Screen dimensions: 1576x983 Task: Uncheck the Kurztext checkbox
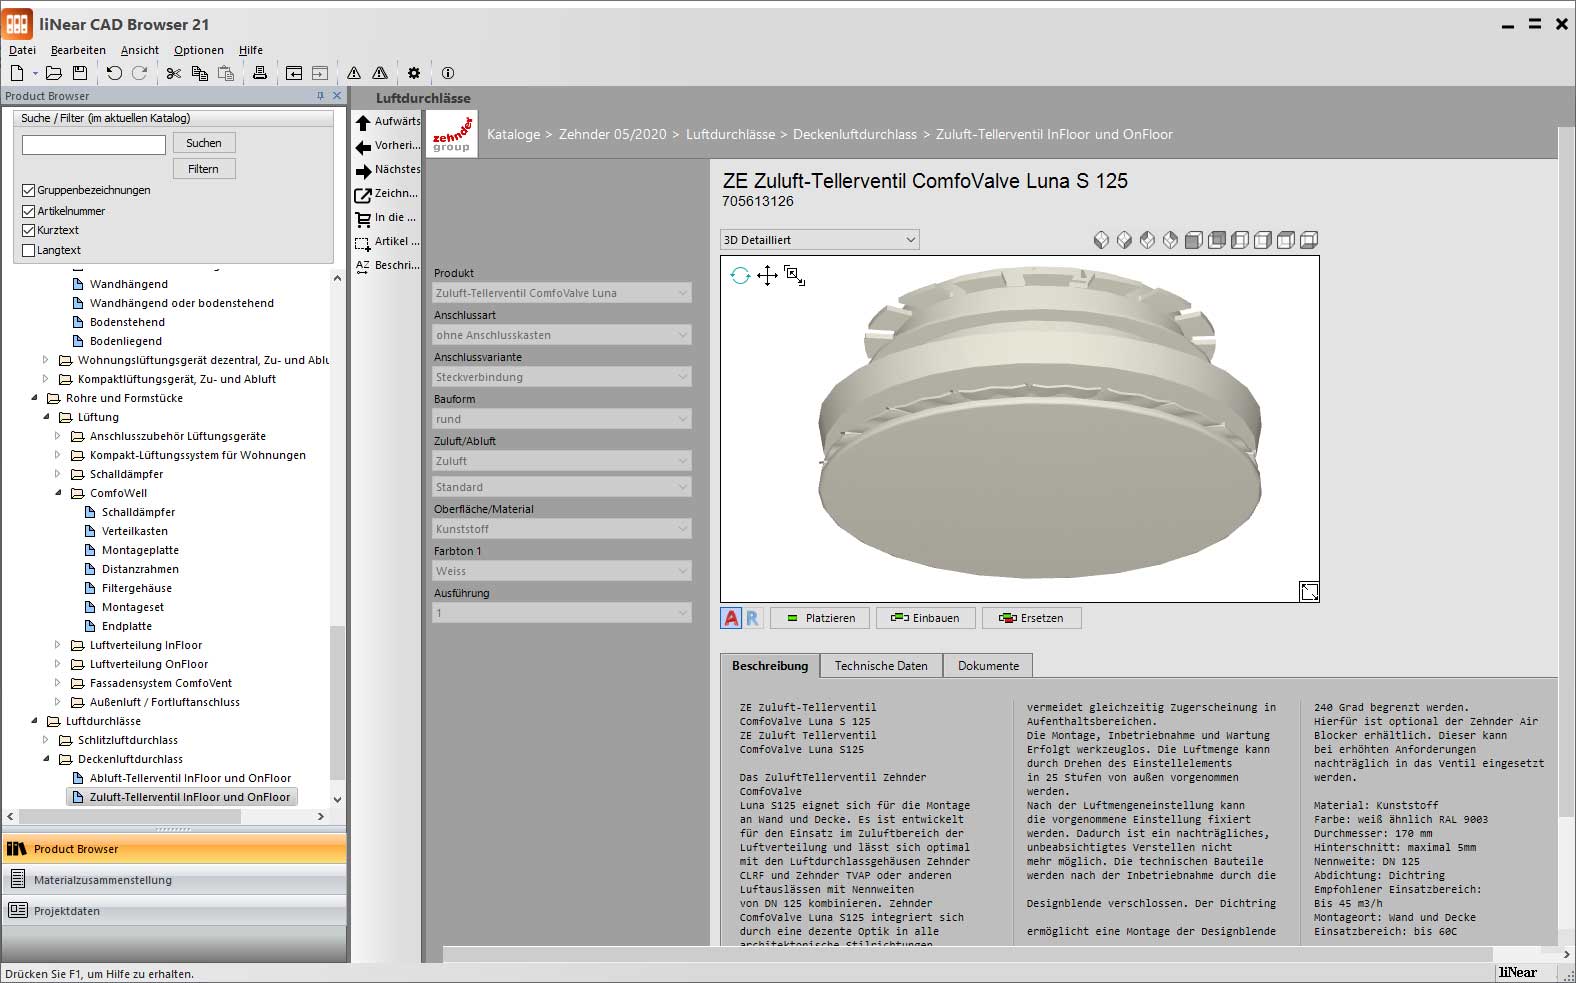click(28, 230)
